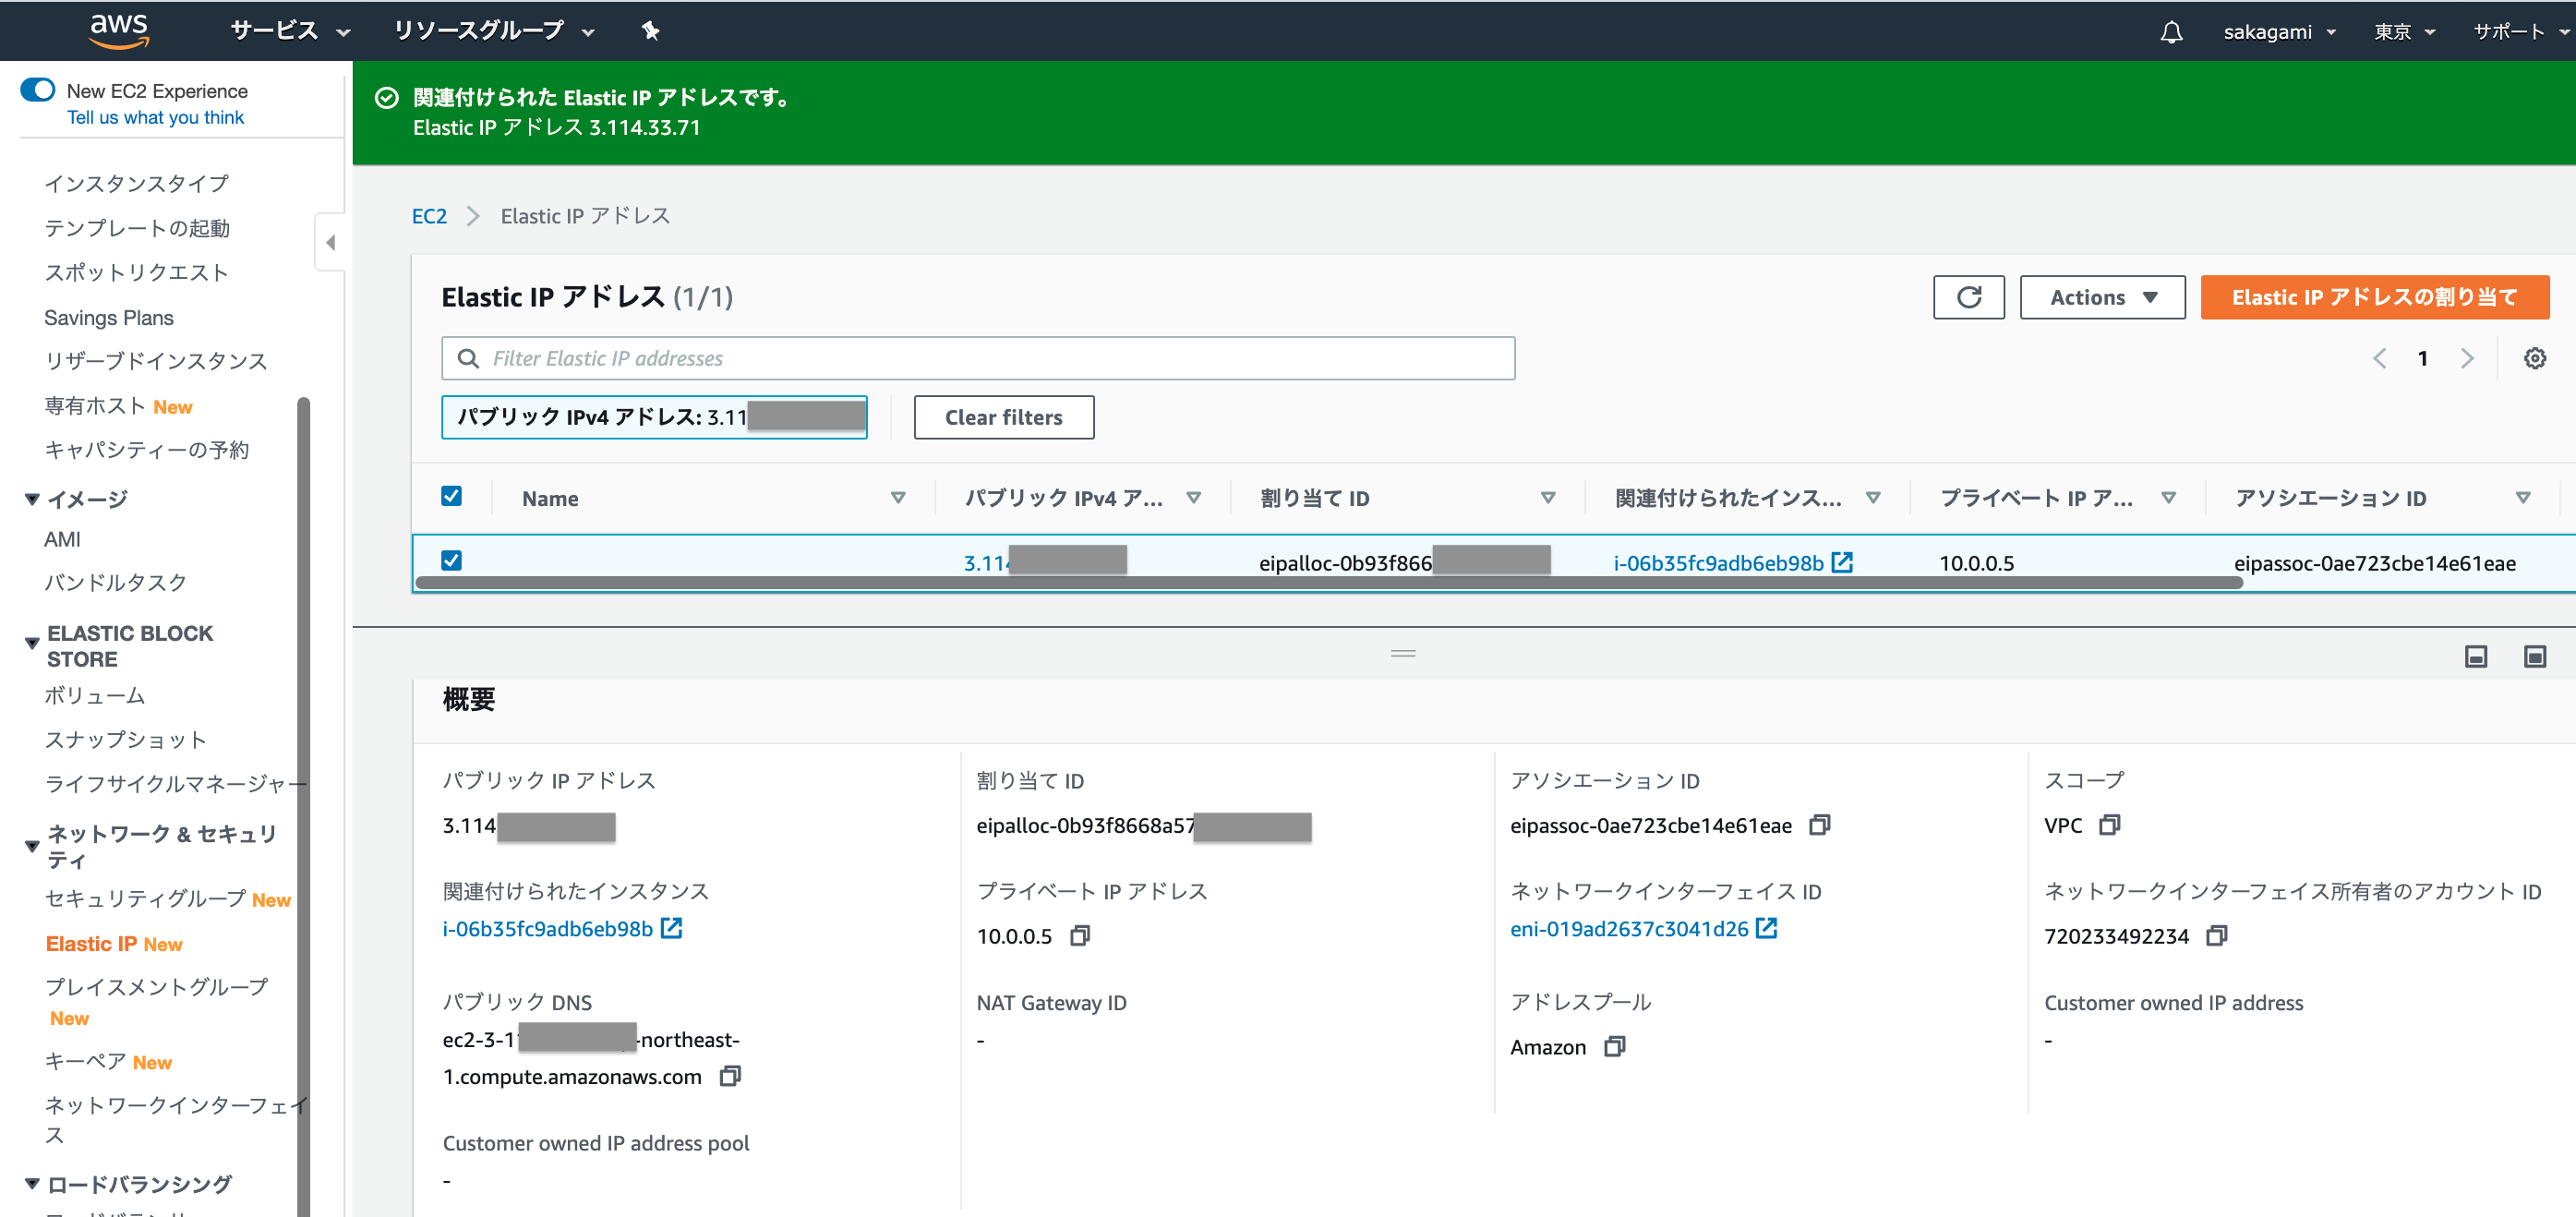
Task: Uncheck the select-all header checkbox
Action: (451, 496)
